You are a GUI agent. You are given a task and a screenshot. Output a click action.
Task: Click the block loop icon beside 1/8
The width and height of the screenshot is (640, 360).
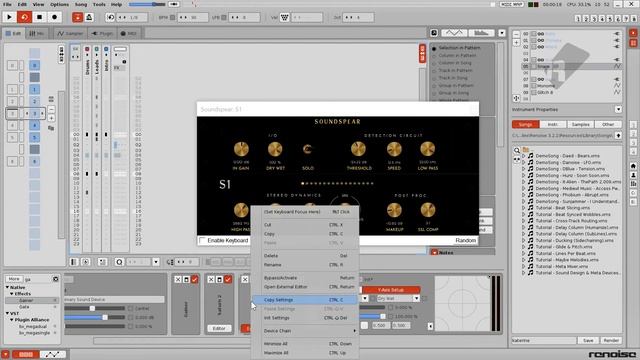(x=110, y=18)
